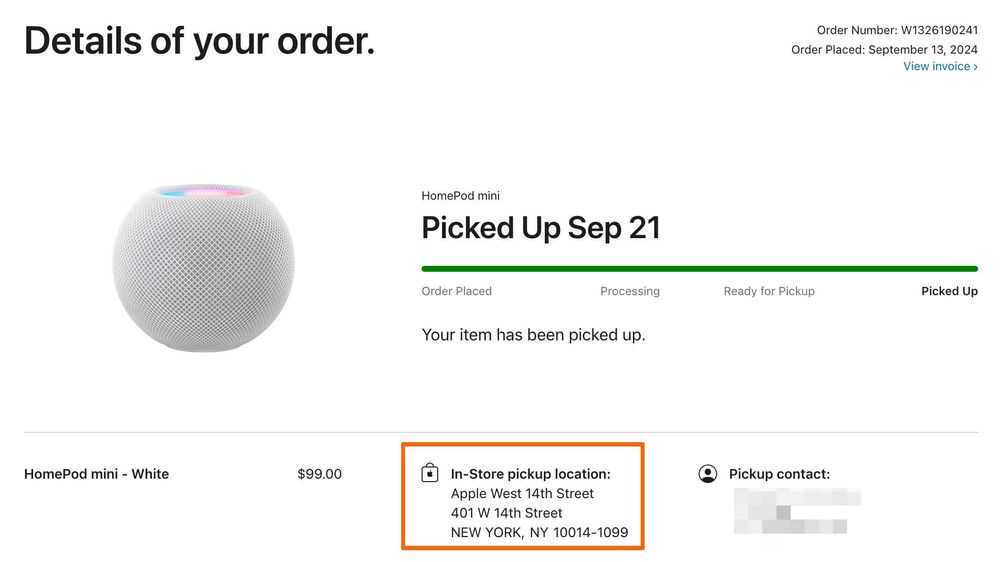Click the Details of your order heading
Viewport: 1000px width, 562px height.
(x=199, y=40)
